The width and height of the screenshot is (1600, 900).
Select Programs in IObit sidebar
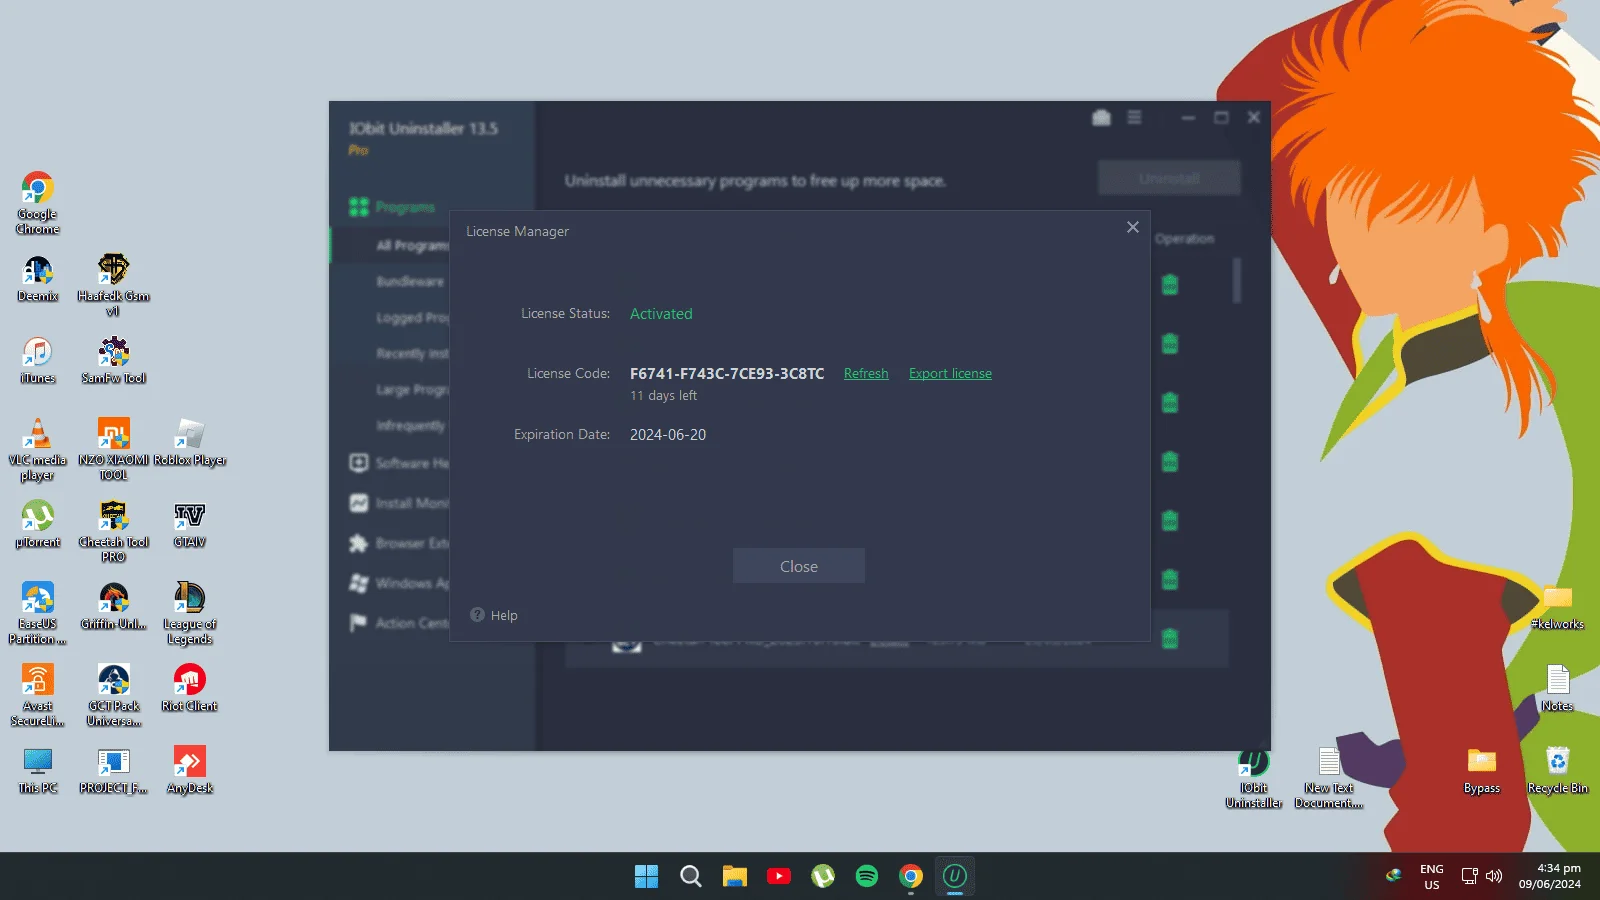click(x=392, y=207)
